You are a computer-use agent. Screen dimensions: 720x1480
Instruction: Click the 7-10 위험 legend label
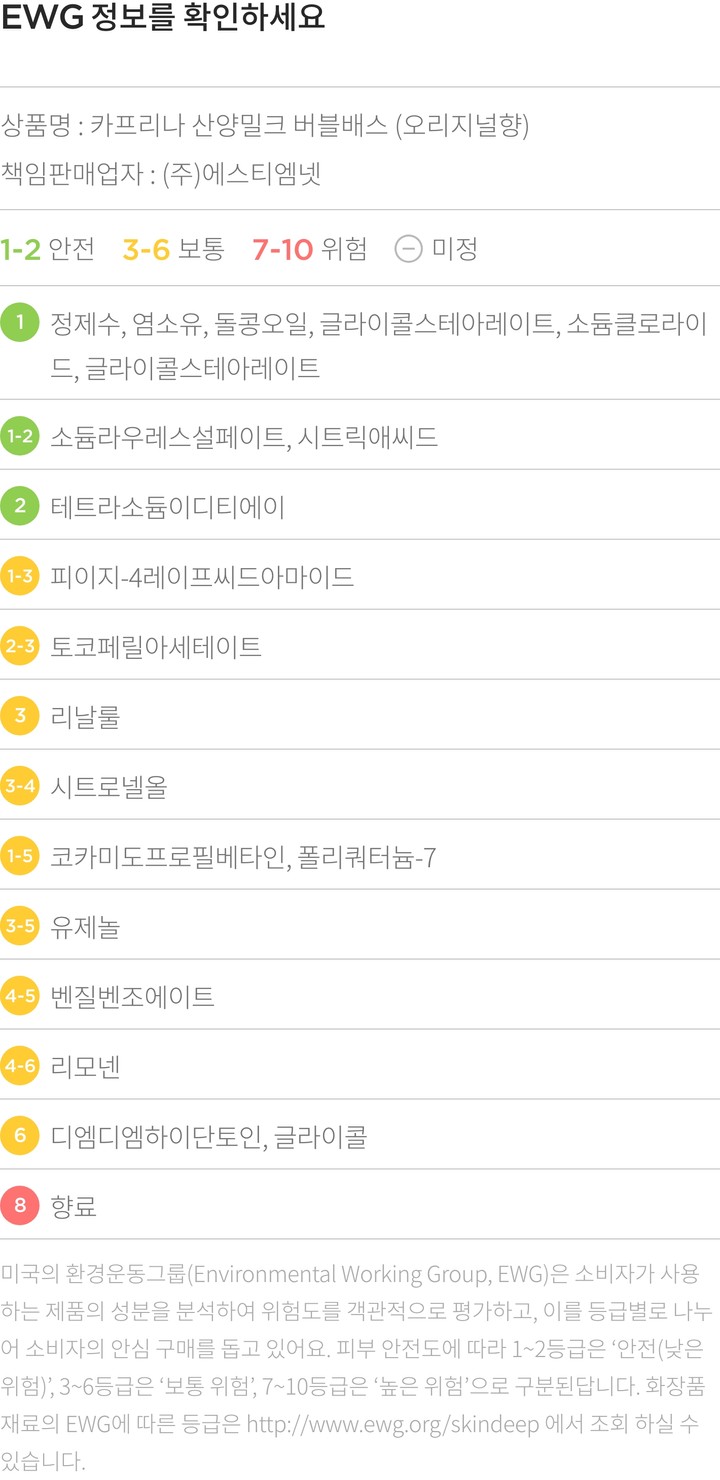309,249
